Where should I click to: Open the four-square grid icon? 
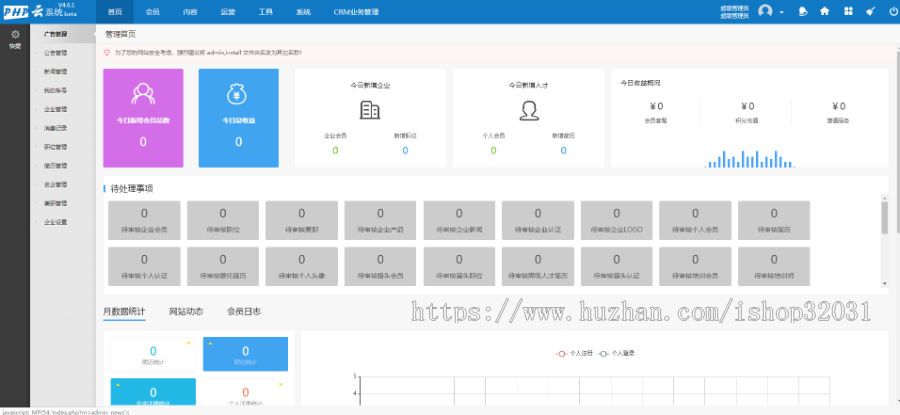point(848,11)
